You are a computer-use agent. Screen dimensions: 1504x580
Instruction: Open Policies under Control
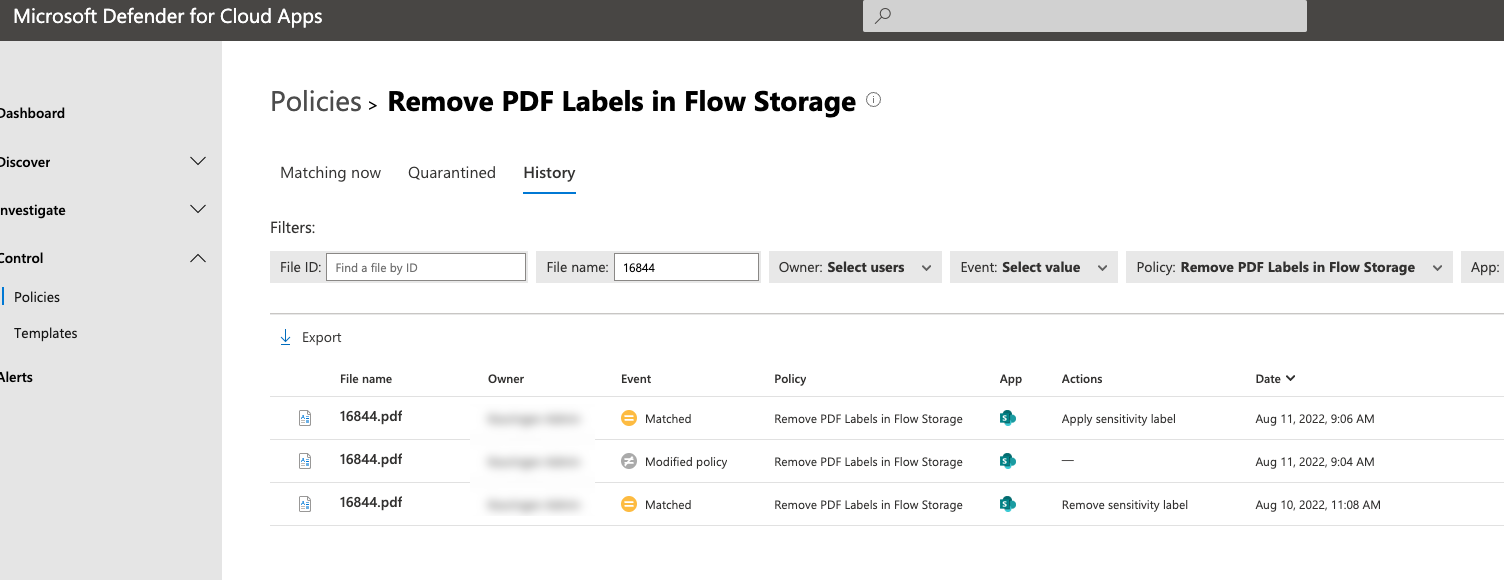37,297
